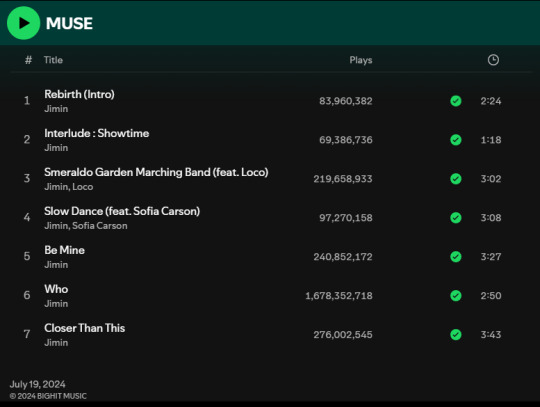The height and width of the screenshot is (407, 540).
Task: Open the song Rebirth (Intro)
Action: point(79,94)
